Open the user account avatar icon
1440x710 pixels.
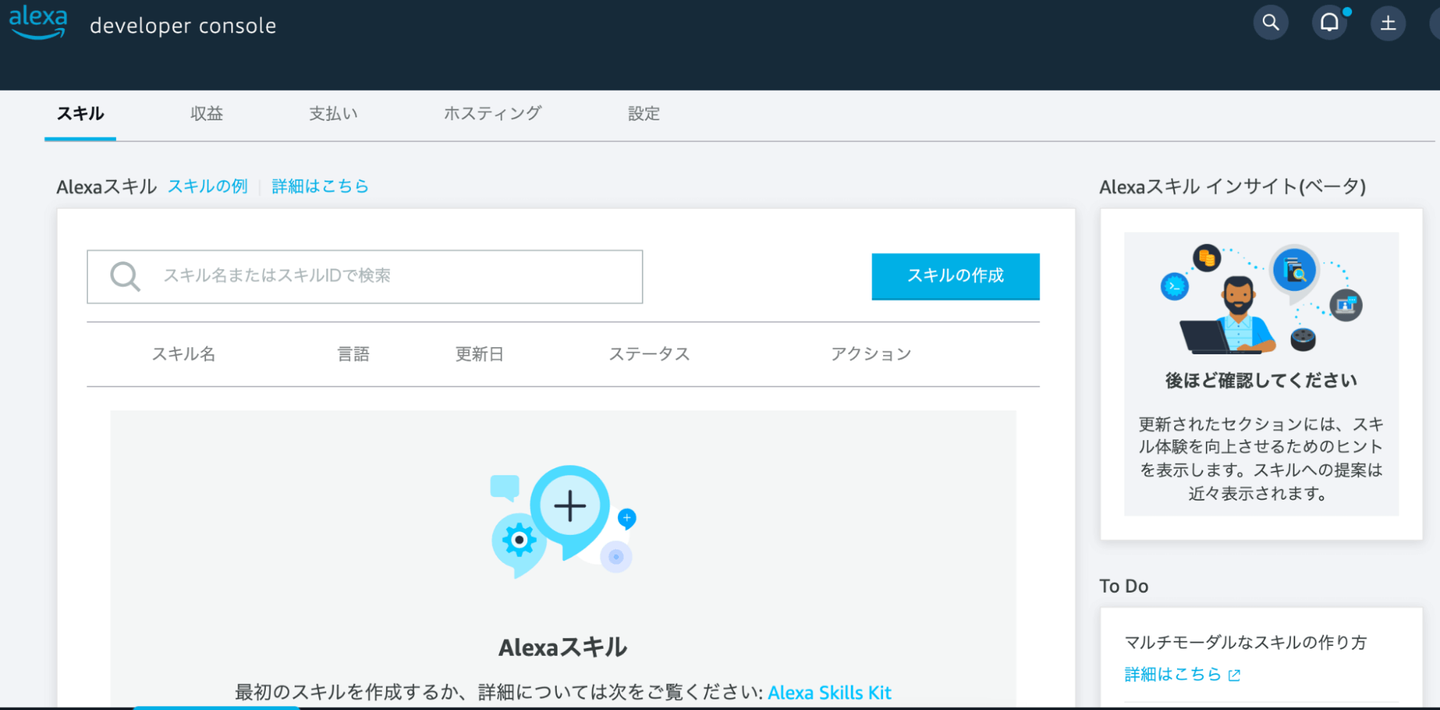(1388, 22)
